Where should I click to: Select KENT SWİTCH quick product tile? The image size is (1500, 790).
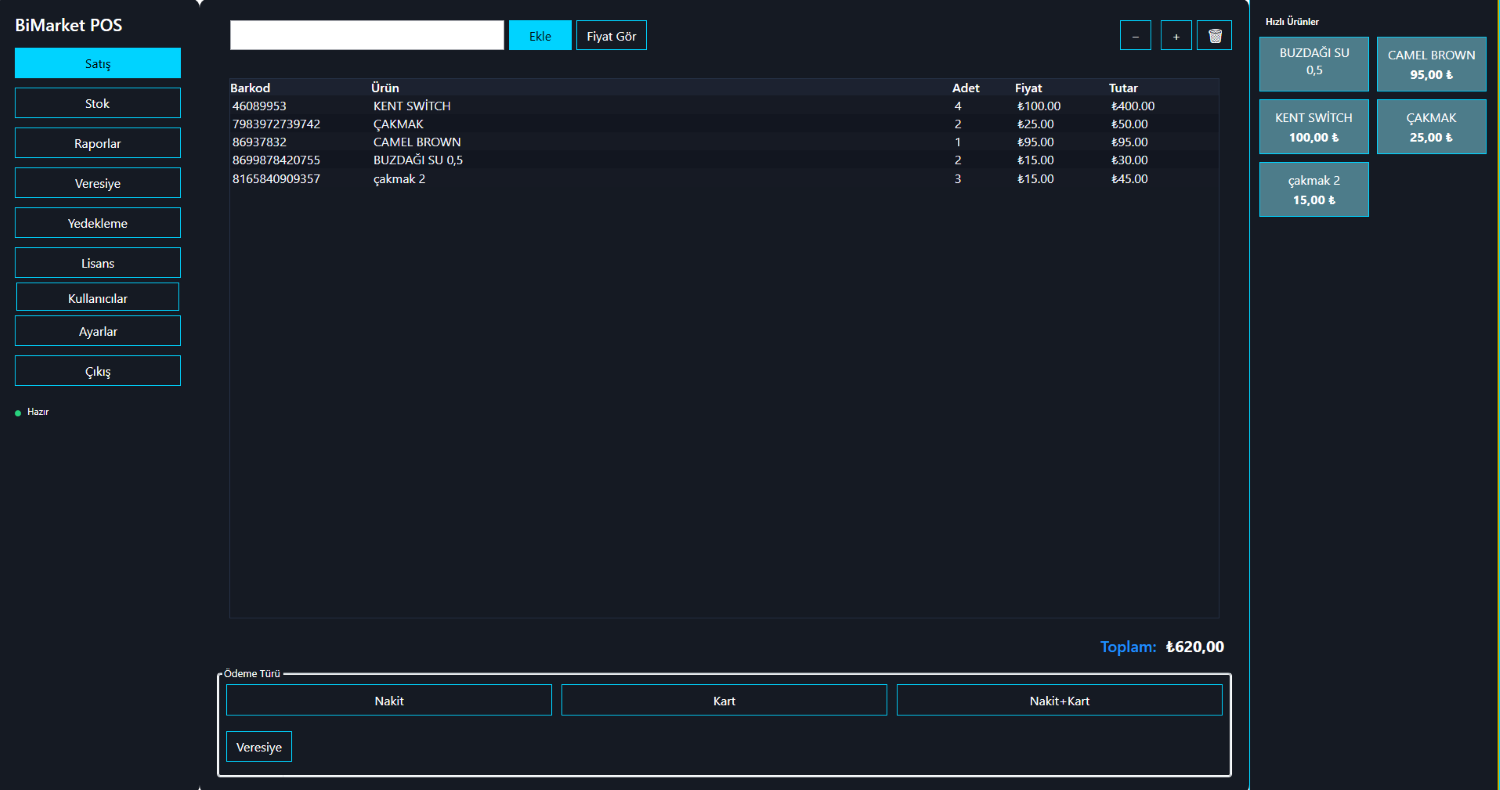click(x=1314, y=127)
